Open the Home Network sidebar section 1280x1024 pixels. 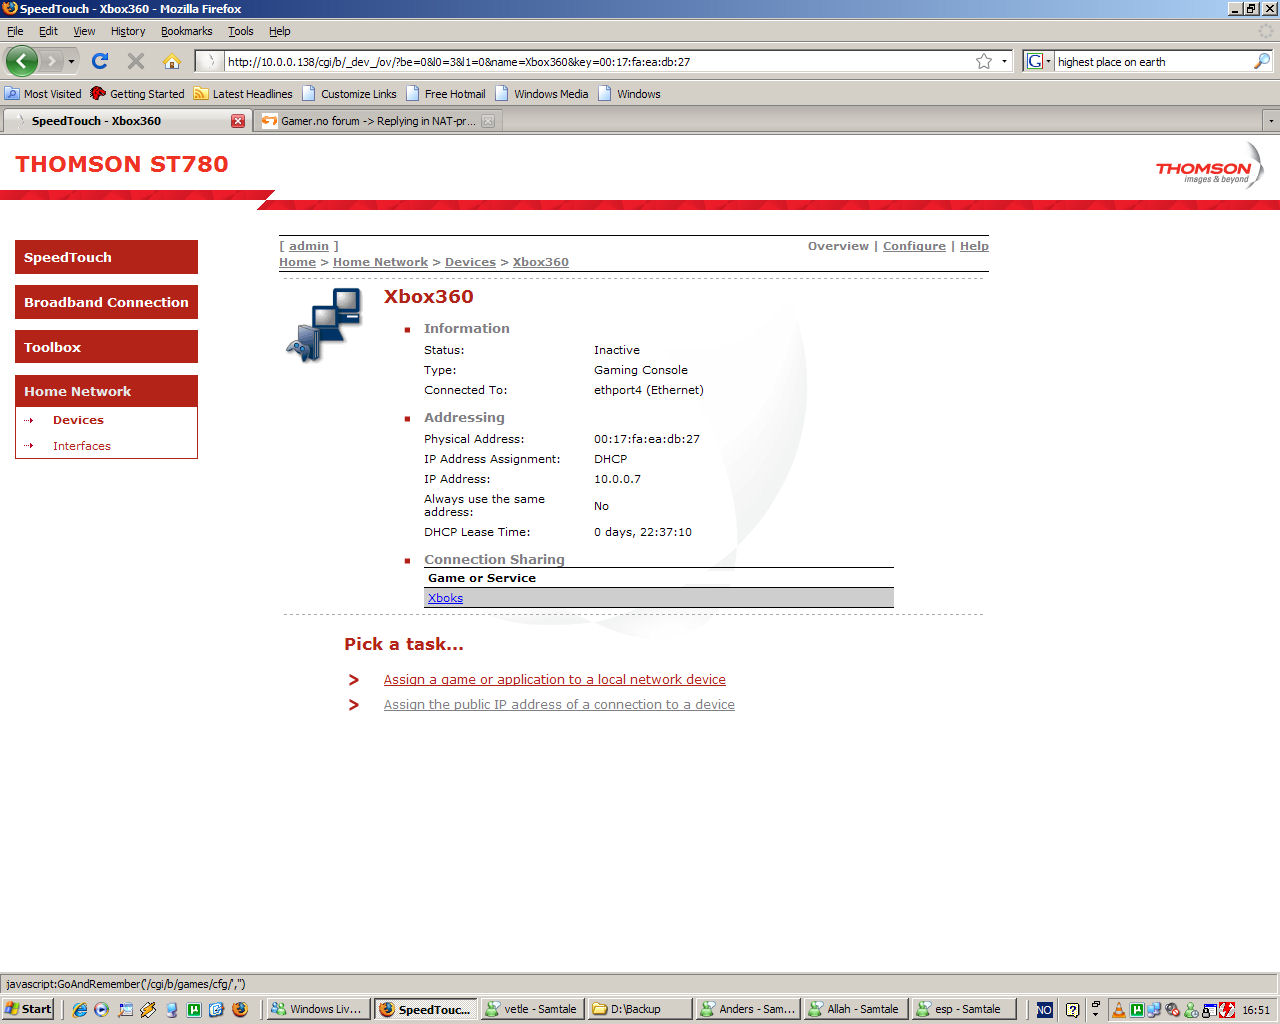[x=106, y=391]
